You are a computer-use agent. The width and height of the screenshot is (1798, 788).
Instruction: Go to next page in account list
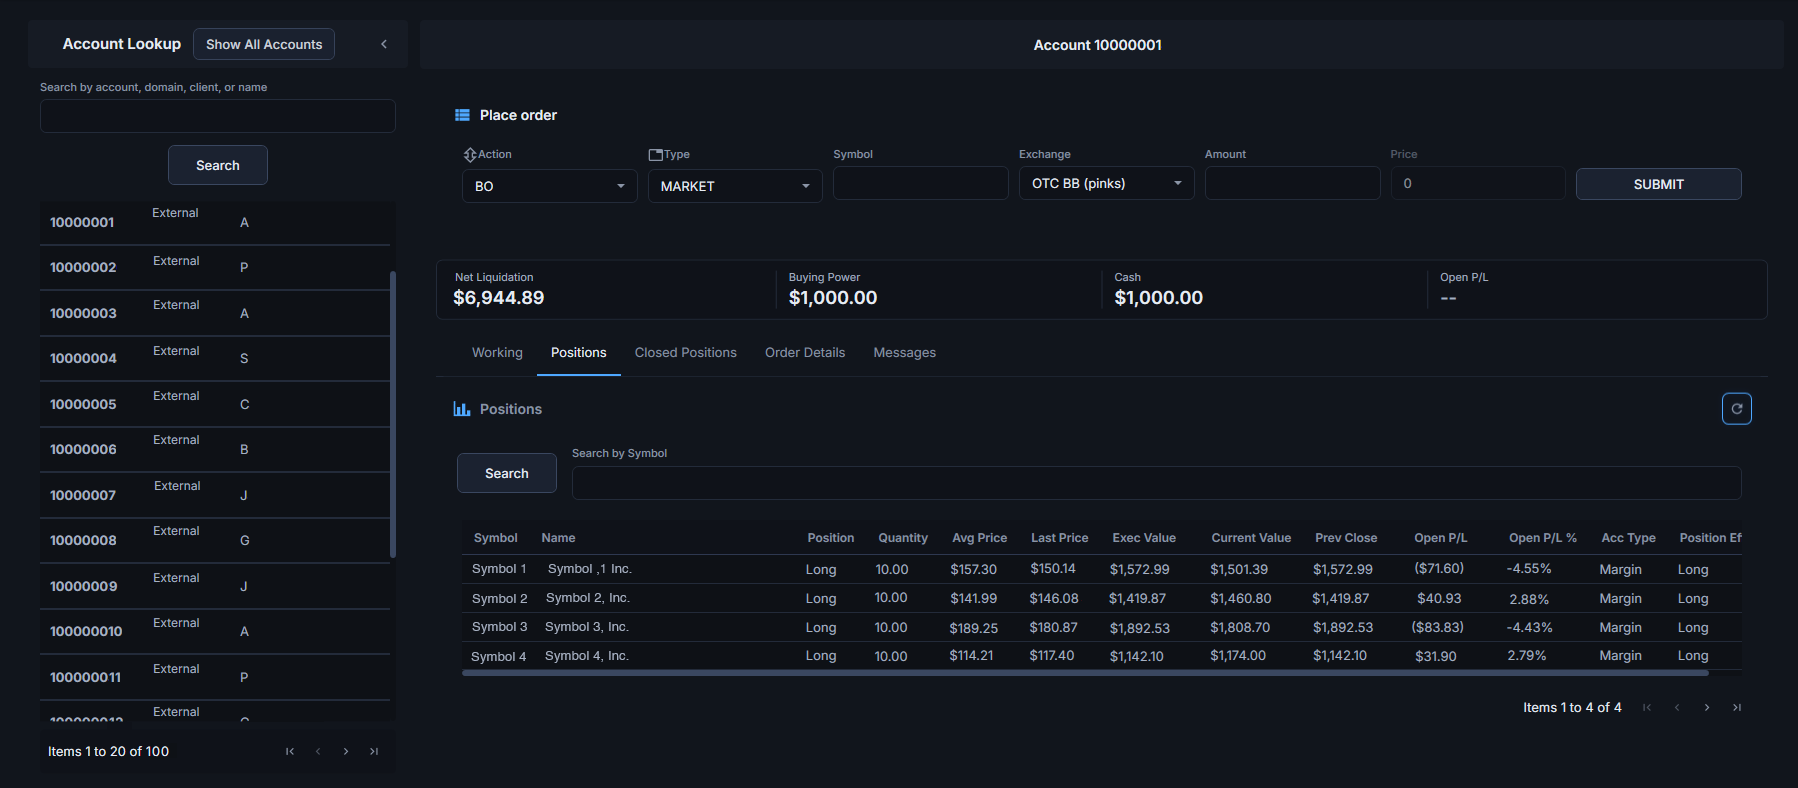[346, 752]
